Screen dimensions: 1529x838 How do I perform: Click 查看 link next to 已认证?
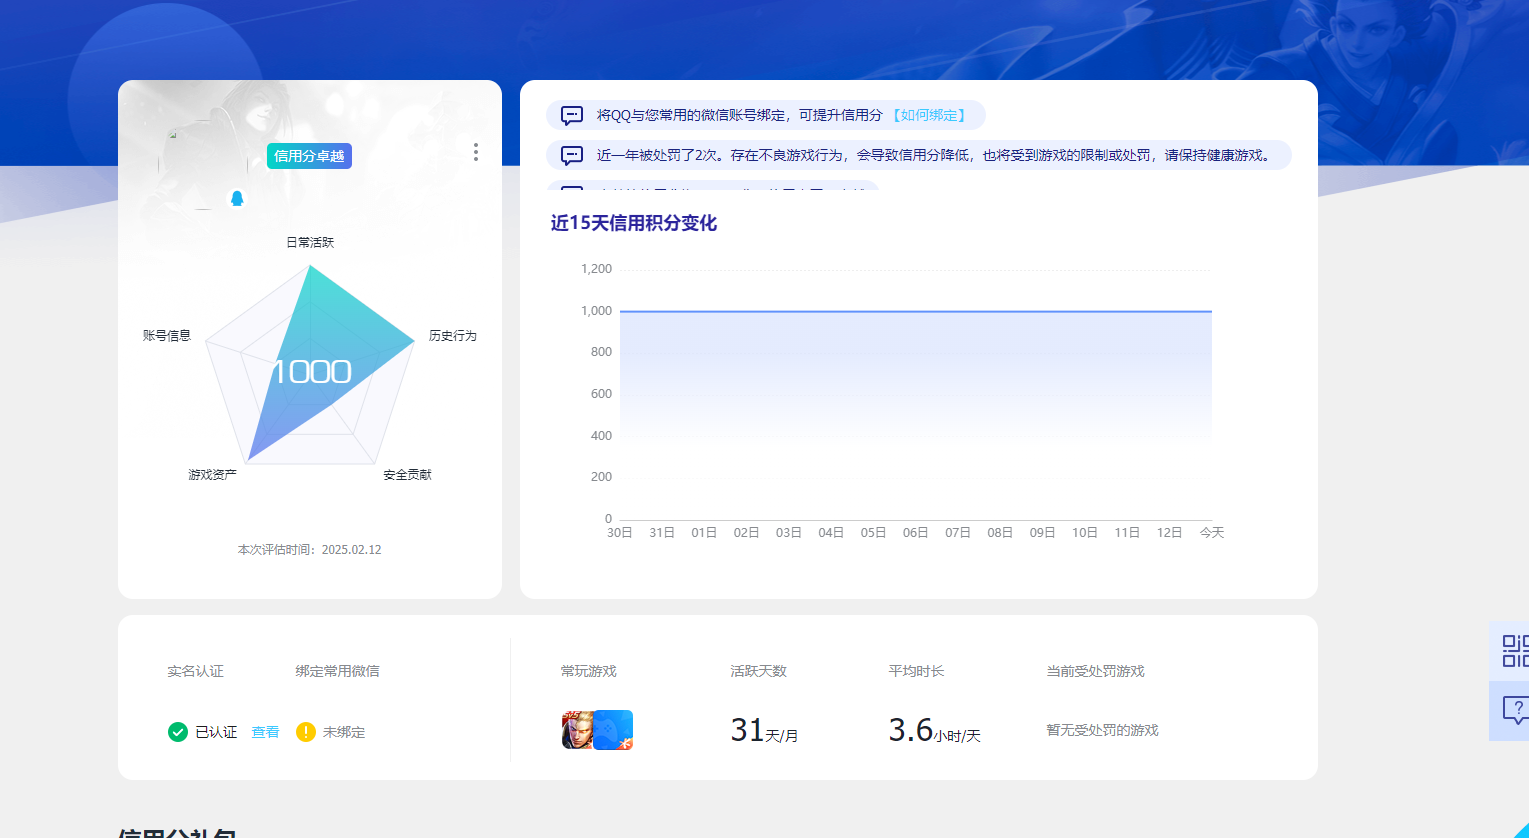265,732
